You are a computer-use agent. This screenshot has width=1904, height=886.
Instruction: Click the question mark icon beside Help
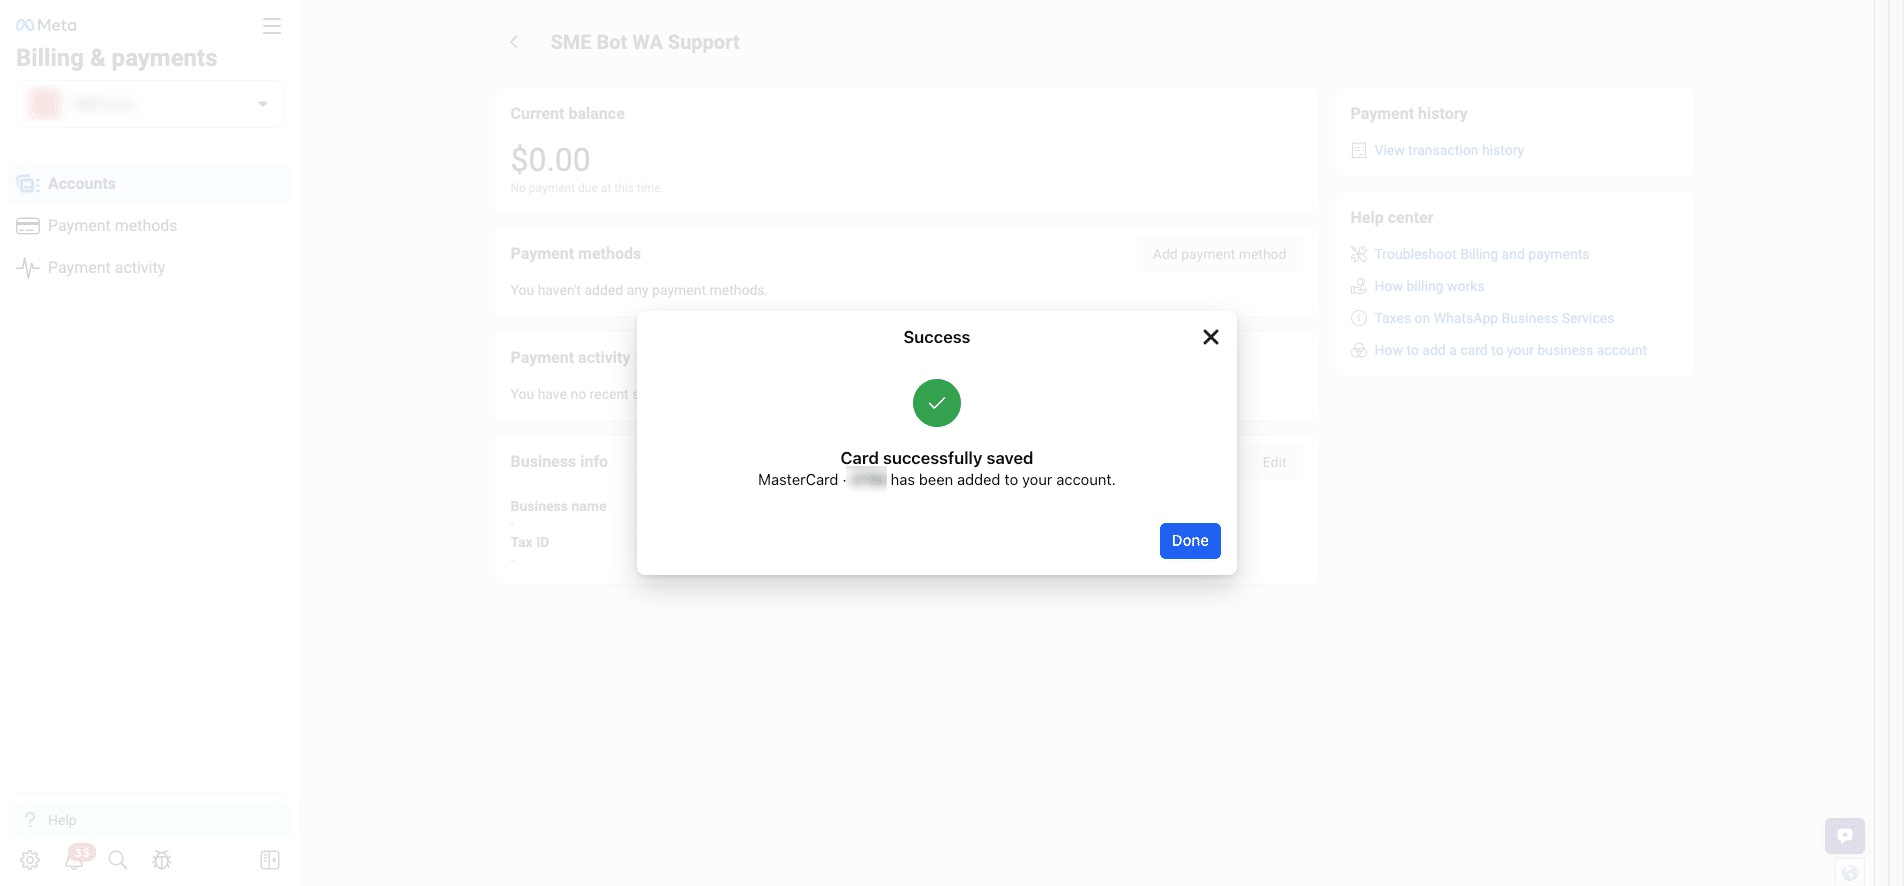(30, 820)
